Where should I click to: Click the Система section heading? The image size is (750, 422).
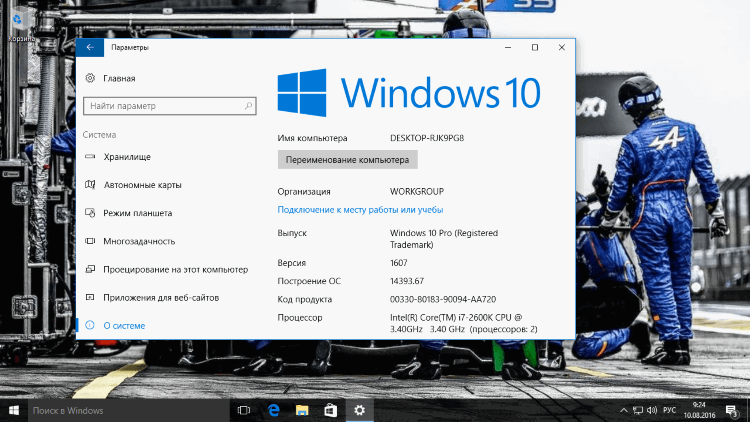tap(99, 134)
